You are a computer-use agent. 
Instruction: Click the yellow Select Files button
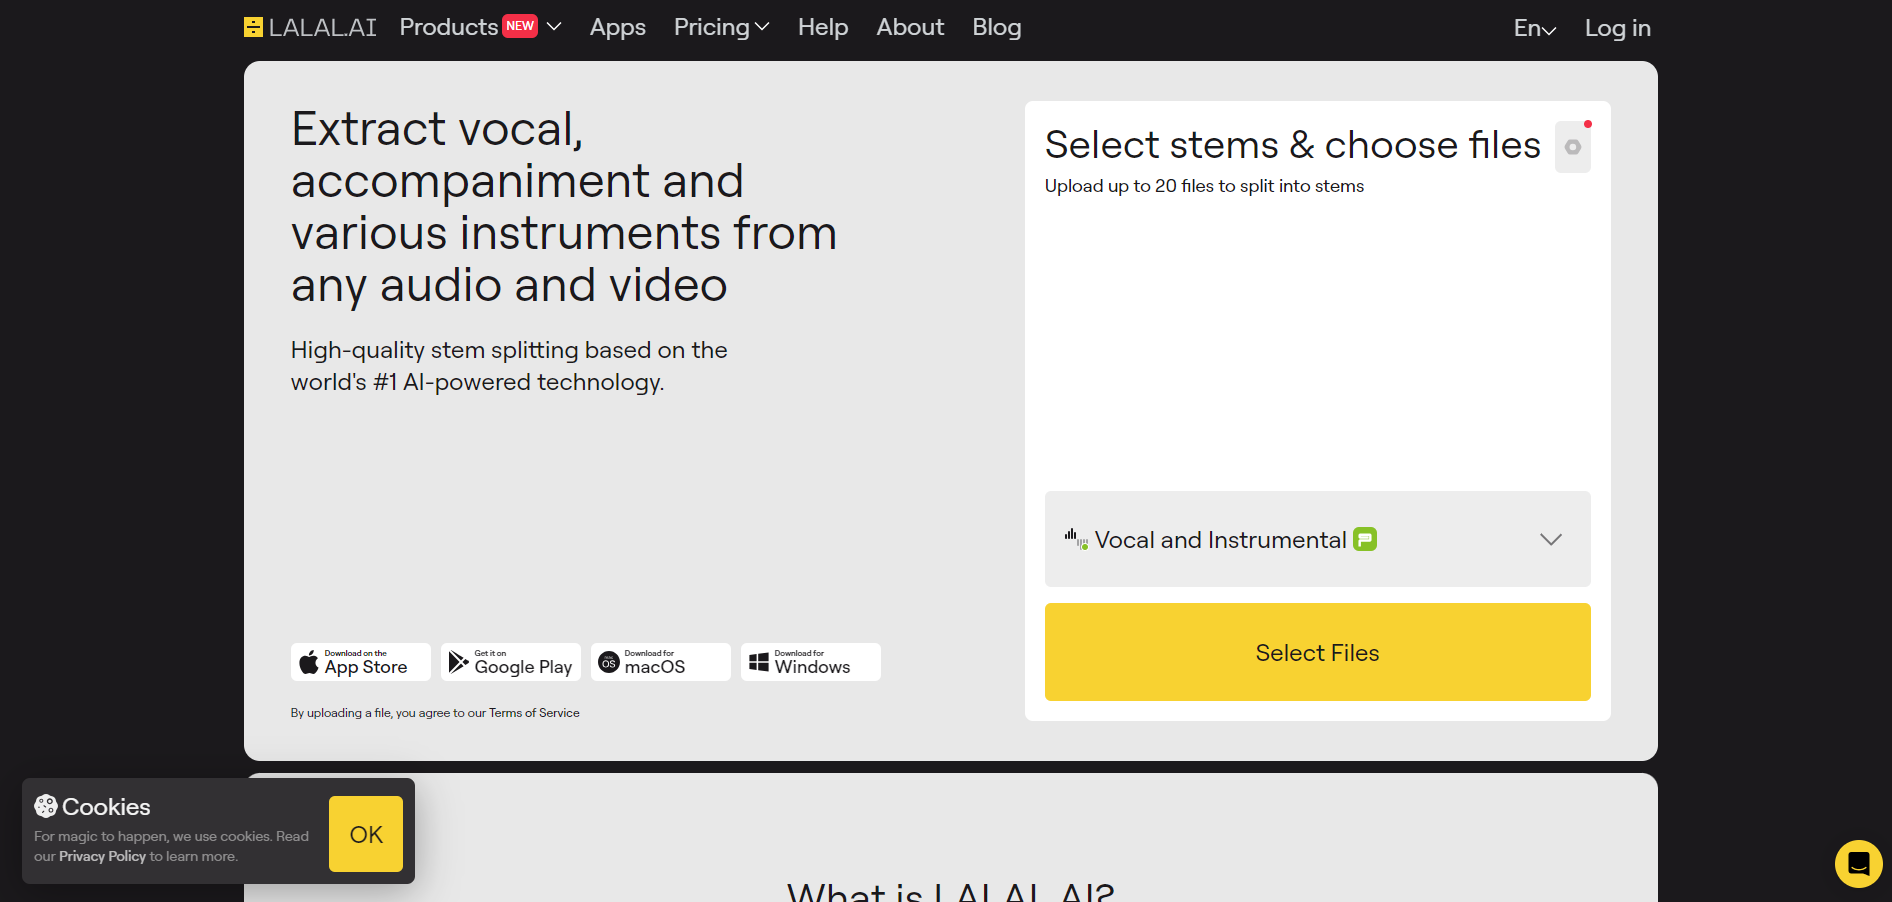click(x=1318, y=652)
